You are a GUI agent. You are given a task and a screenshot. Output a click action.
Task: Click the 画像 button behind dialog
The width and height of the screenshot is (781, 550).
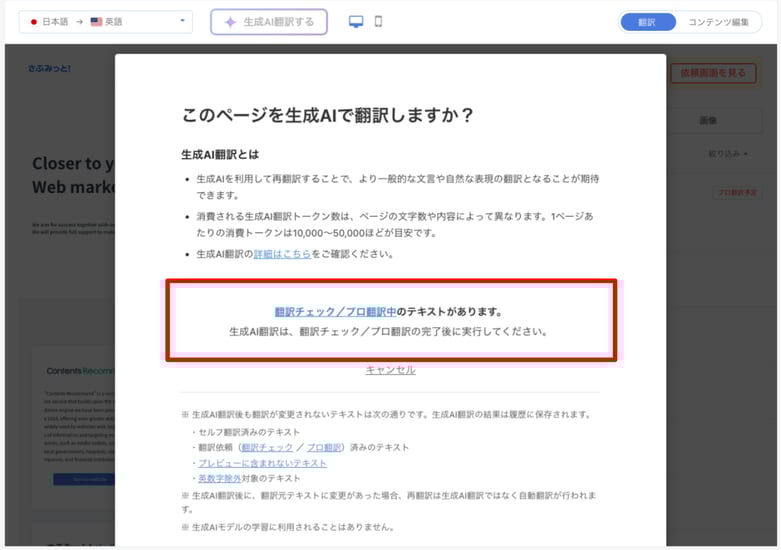(708, 120)
